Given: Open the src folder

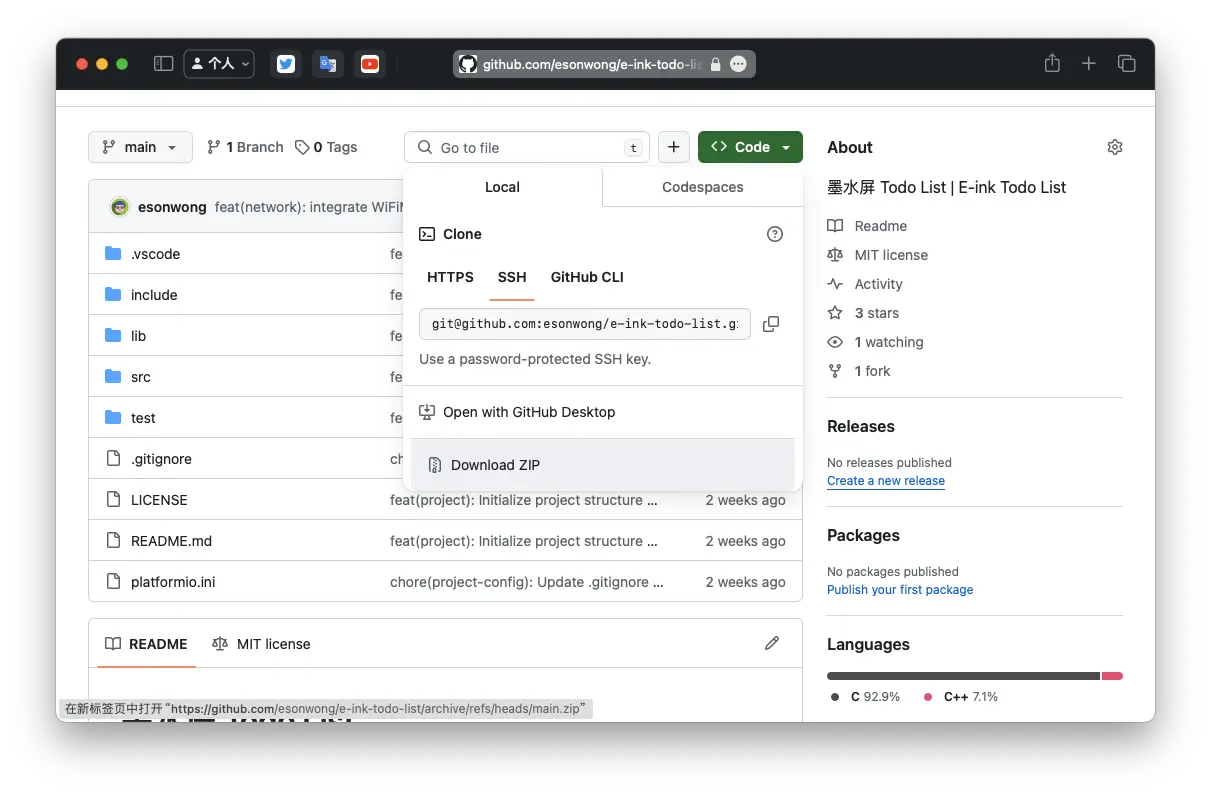Looking at the screenshot, I should coord(141,377).
